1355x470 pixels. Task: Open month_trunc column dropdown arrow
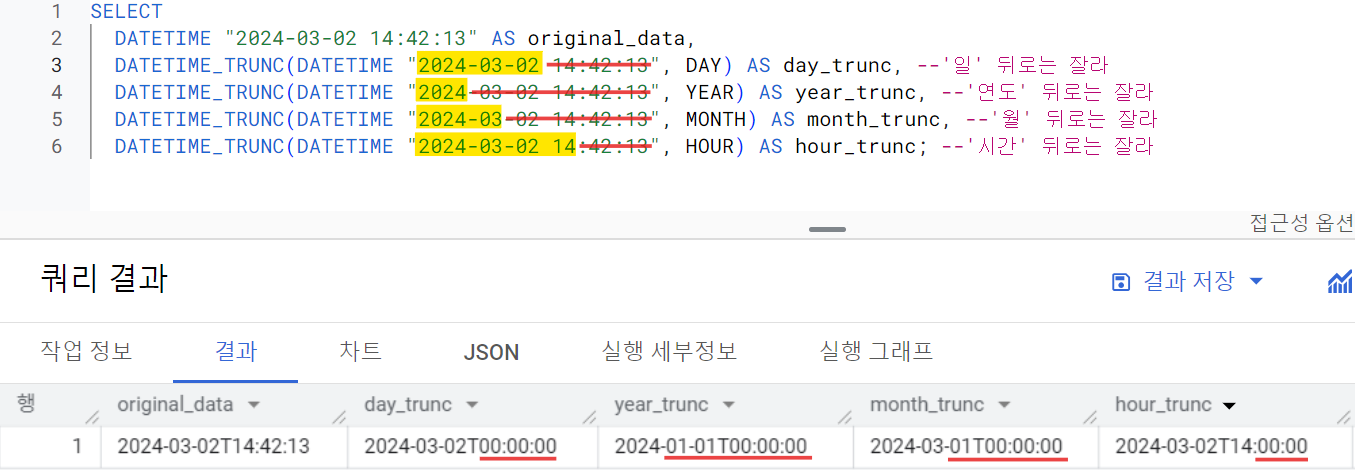point(1004,405)
